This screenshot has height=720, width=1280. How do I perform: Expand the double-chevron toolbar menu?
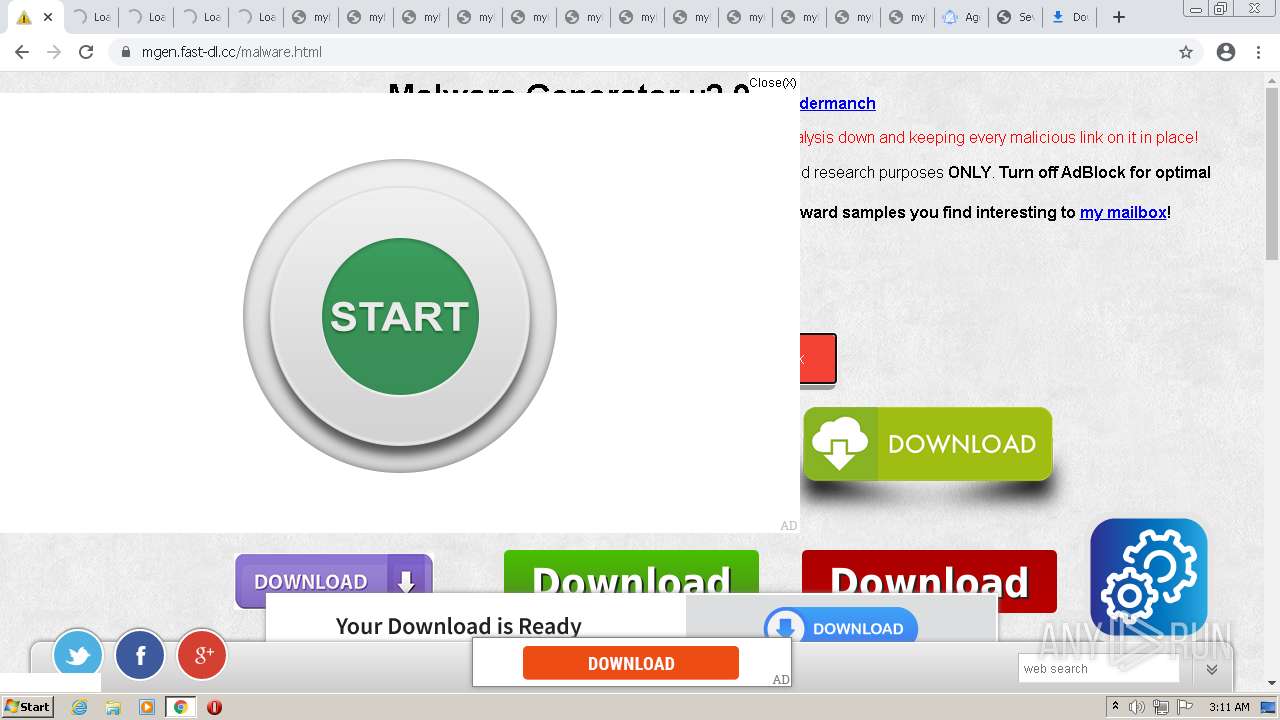point(1211,669)
